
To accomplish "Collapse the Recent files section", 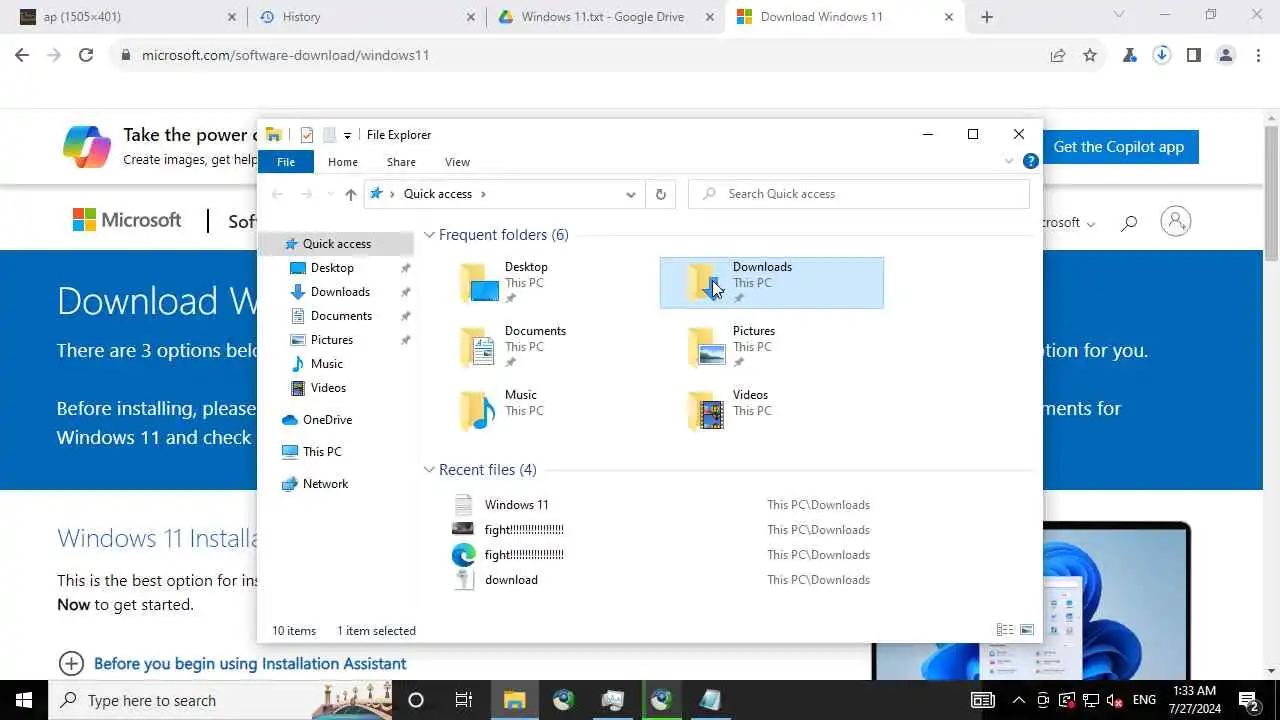I will click(429, 470).
